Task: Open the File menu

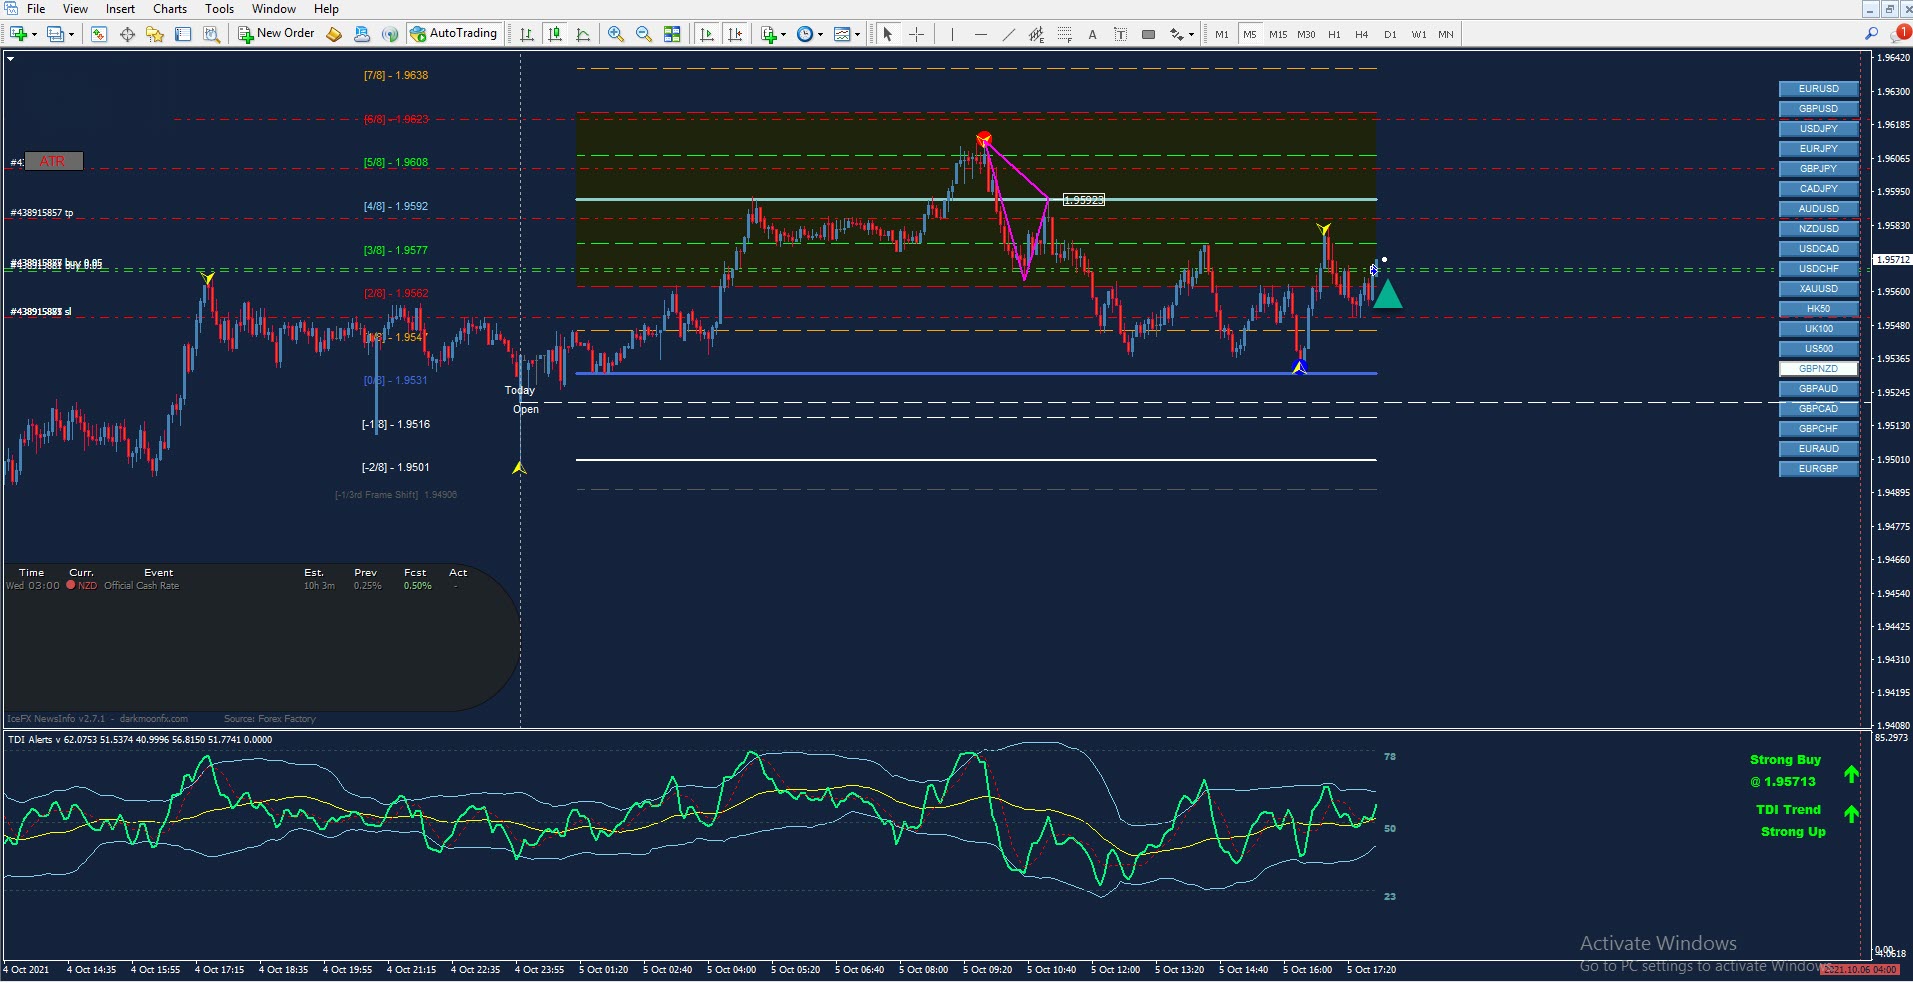Action: click(36, 9)
